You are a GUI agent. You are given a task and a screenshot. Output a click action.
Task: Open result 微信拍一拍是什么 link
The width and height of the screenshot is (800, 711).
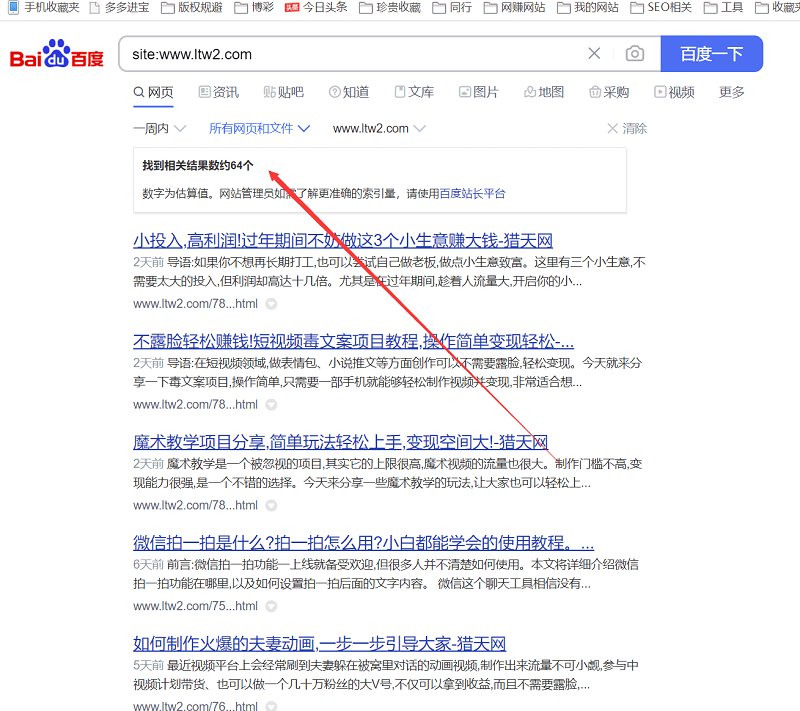tap(363, 543)
